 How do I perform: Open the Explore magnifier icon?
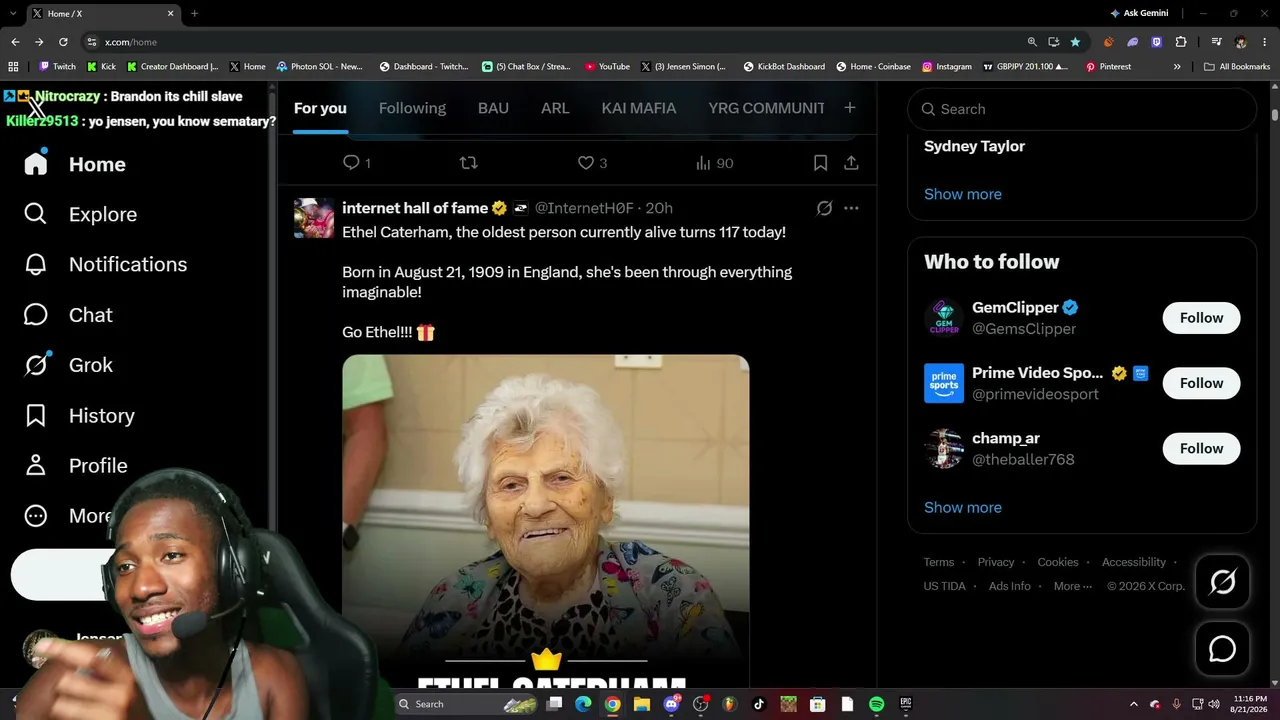coord(36,214)
